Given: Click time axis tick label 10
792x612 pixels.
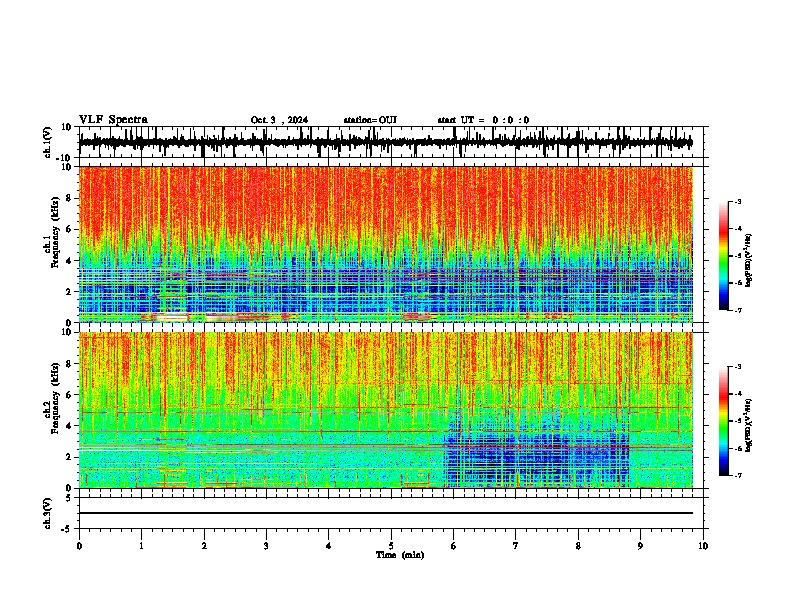Looking at the screenshot, I should pyautogui.click(x=703, y=546).
